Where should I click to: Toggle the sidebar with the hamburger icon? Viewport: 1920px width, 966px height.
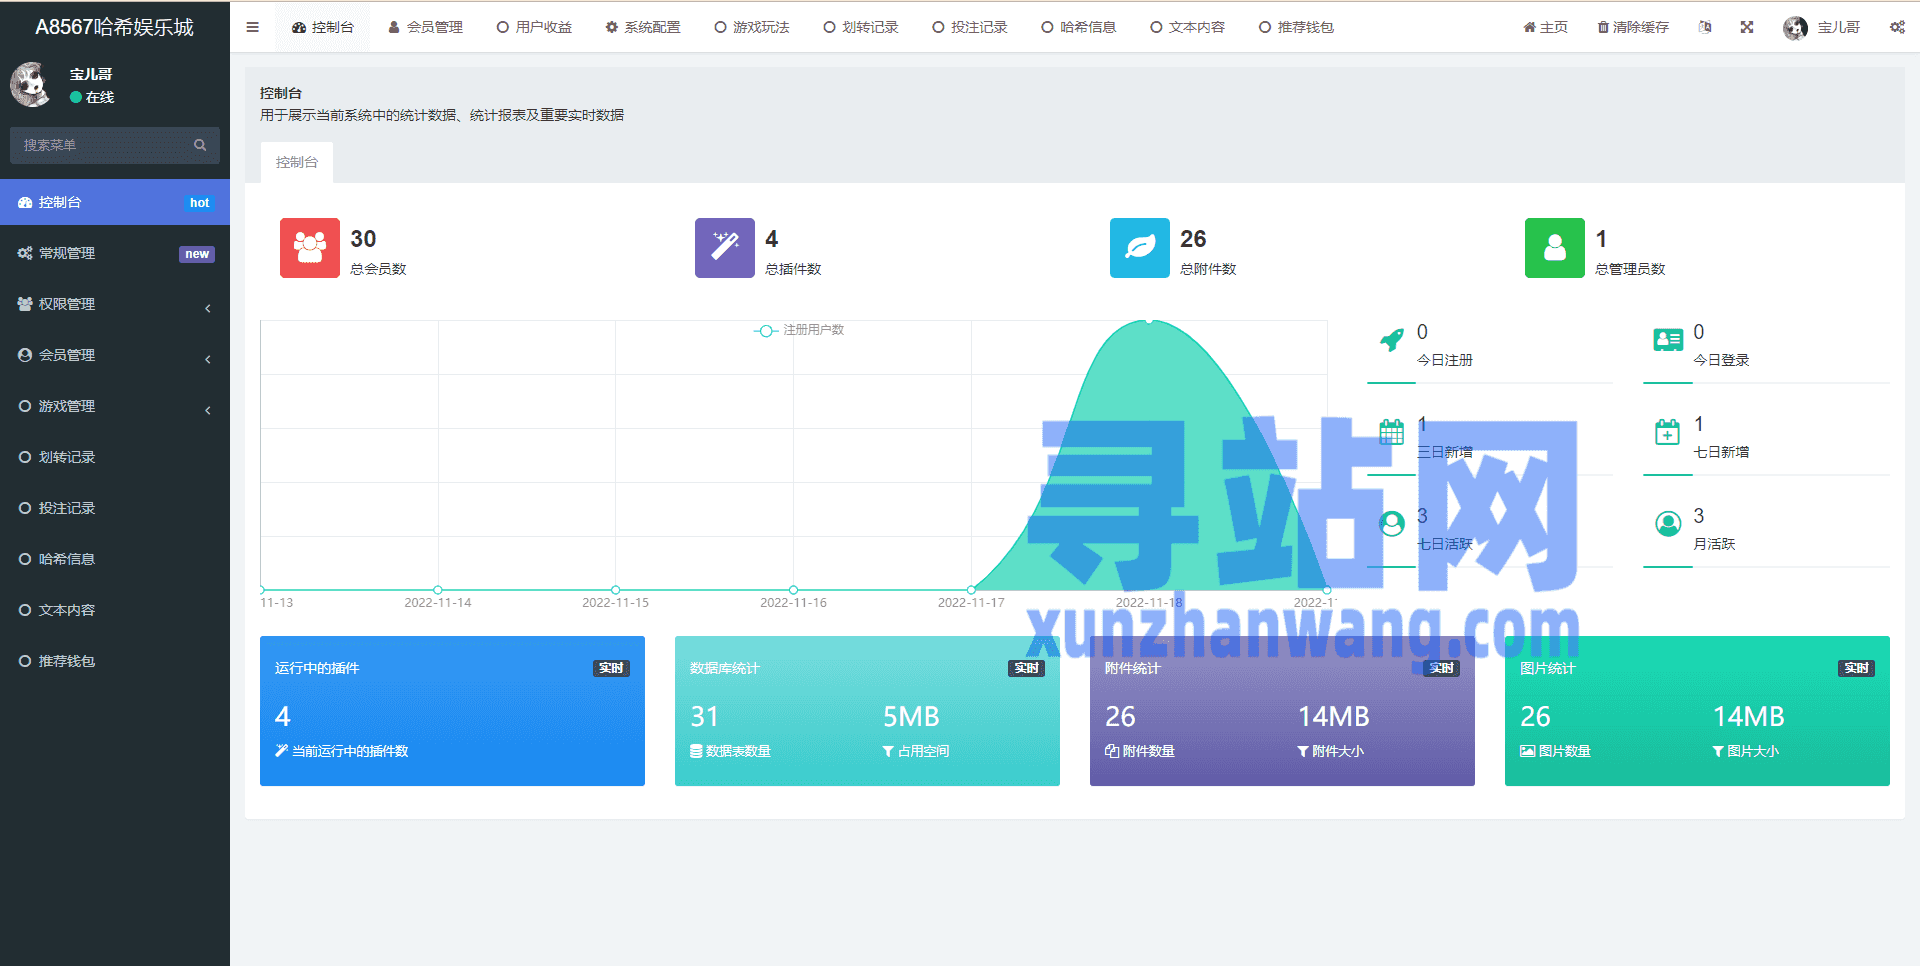tap(253, 27)
